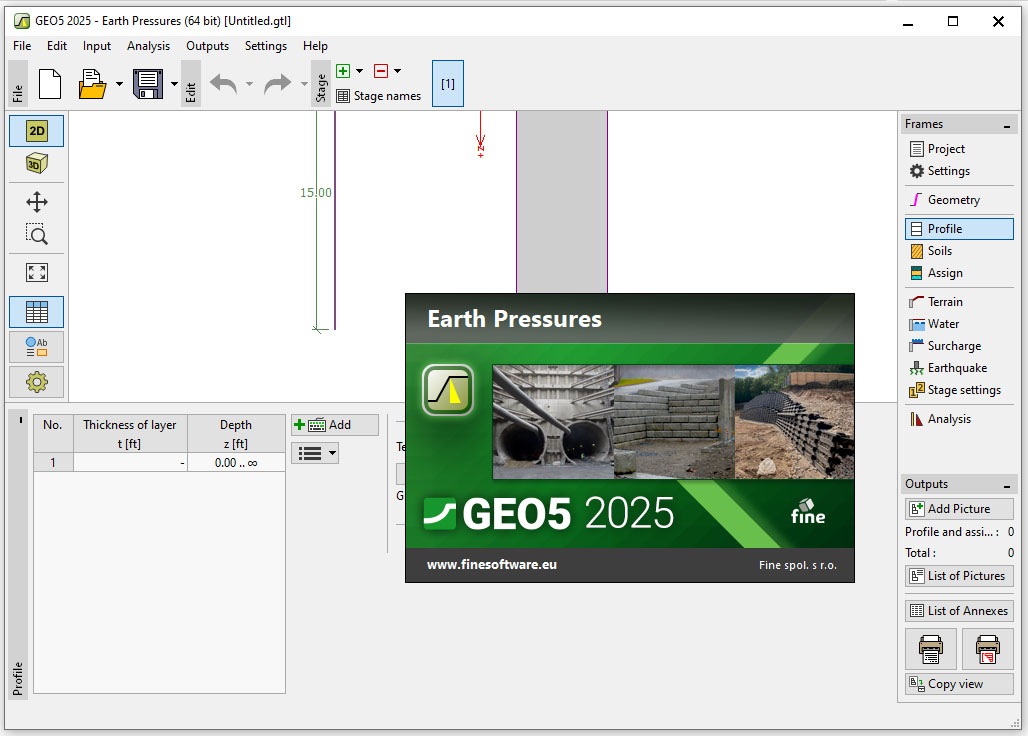Toggle the table display button
The height and width of the screenshot is (736, 1028).
37,312
